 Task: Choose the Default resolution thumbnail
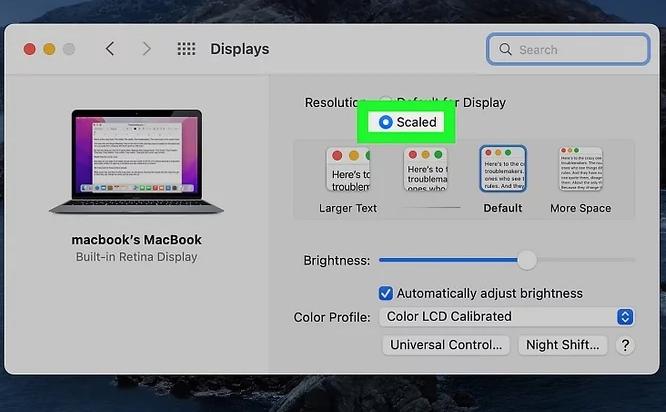[x=503, y=169]
